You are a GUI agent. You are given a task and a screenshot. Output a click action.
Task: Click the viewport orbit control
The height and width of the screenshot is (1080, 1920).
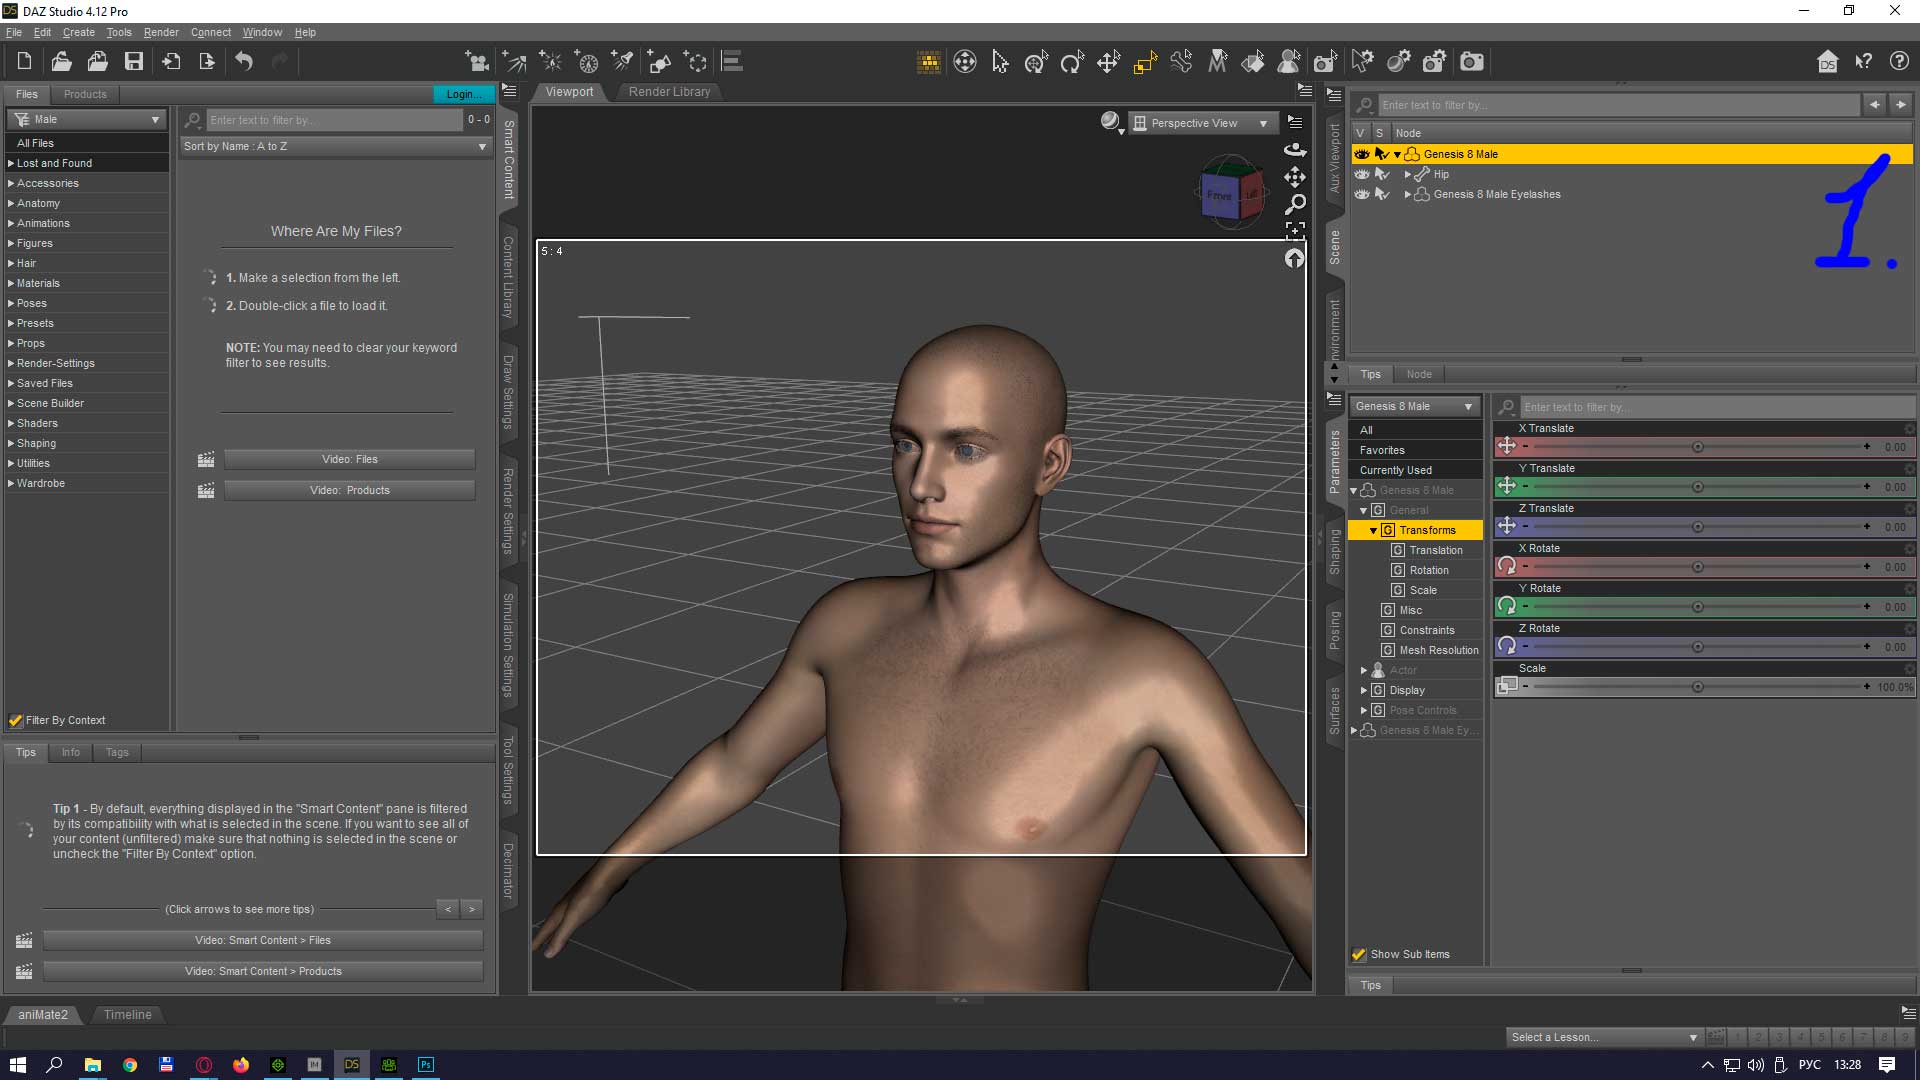pyautogui.click(x=1295, y=149)
